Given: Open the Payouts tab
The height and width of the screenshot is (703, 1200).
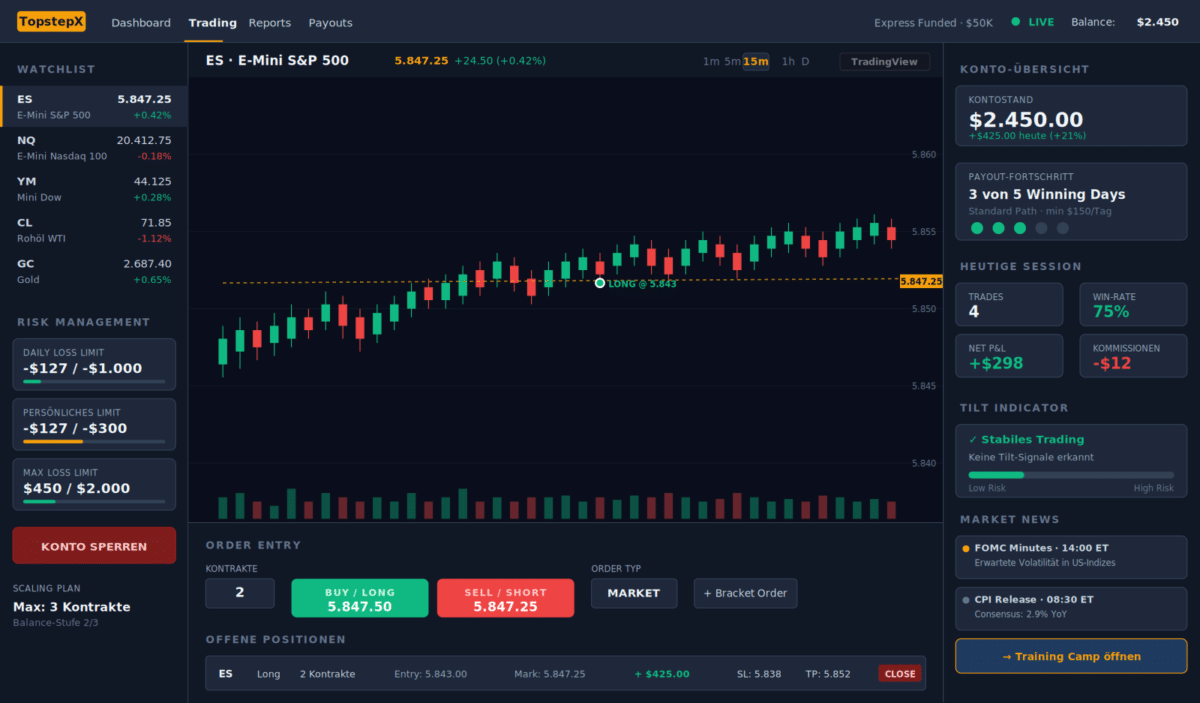Looking at the screenshot, I should 330,22.
